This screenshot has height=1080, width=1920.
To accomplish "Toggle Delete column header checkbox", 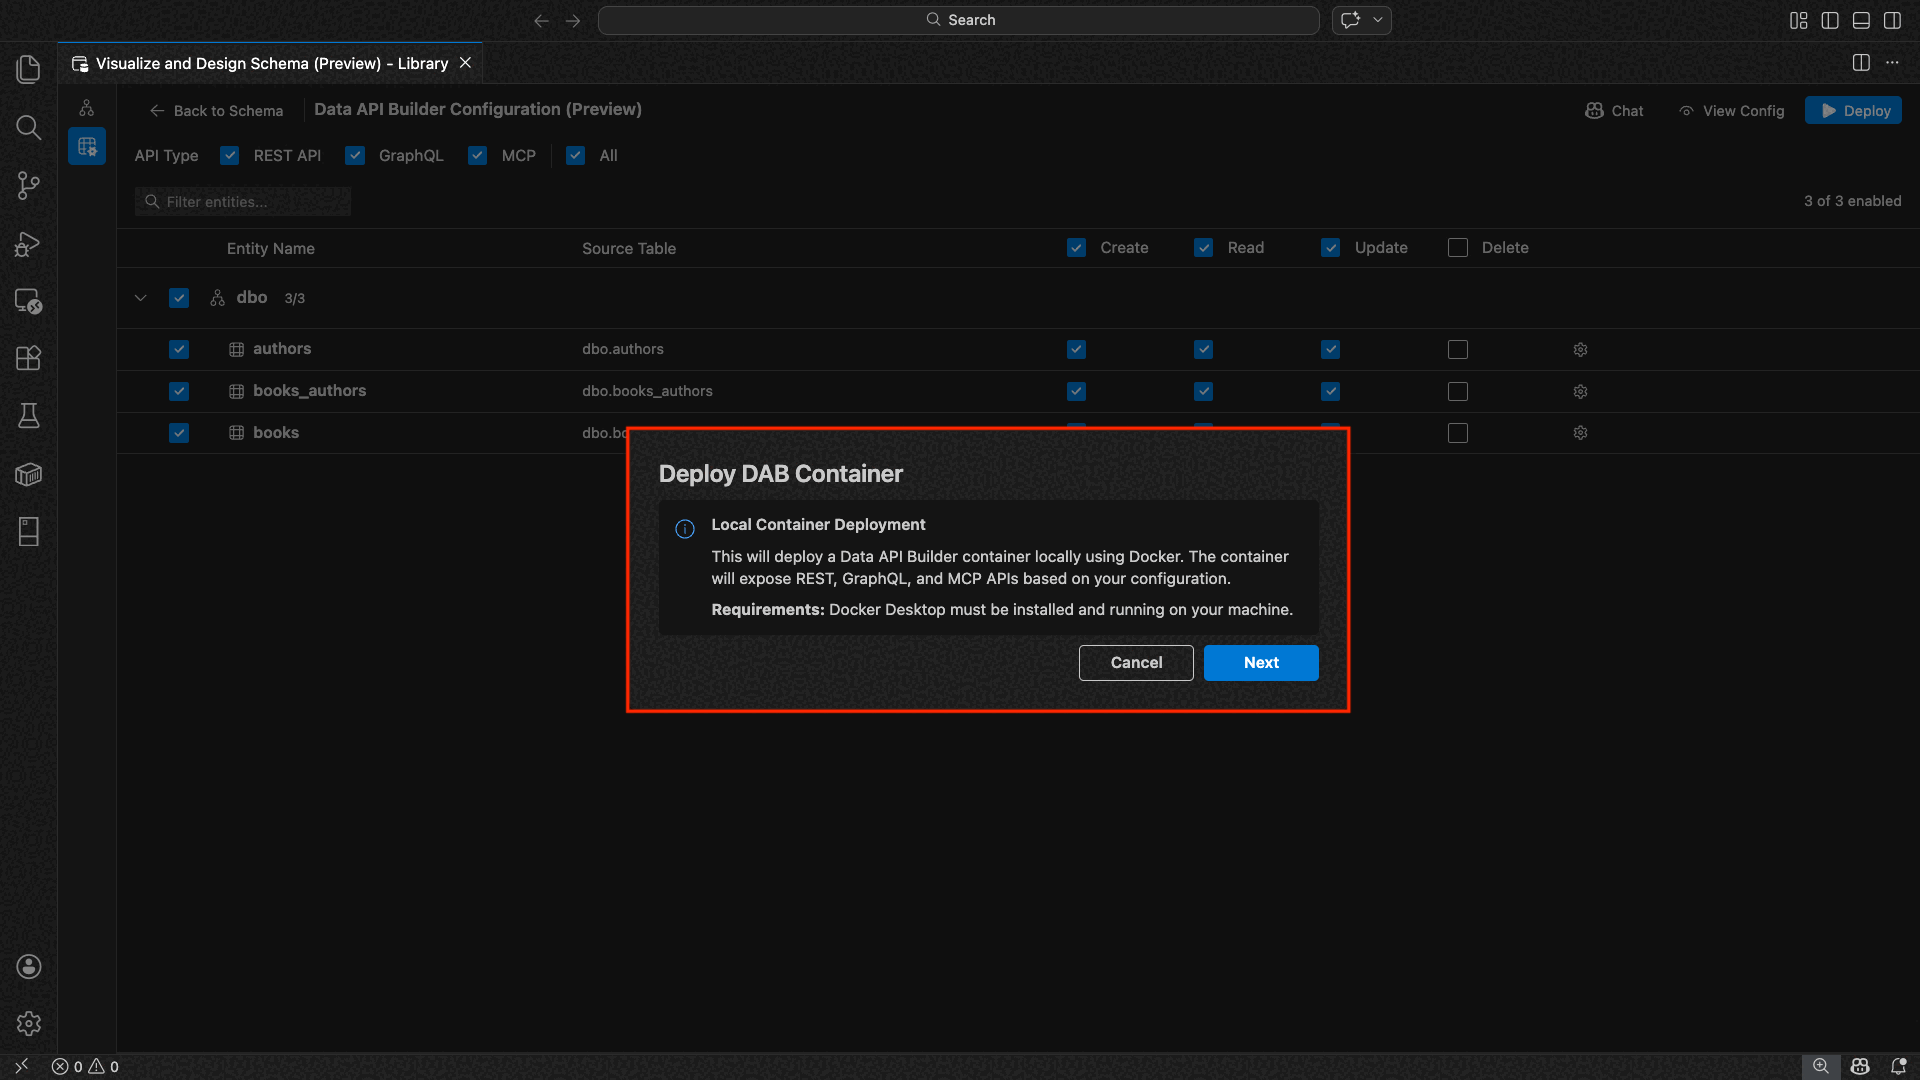I will 1458,248.
